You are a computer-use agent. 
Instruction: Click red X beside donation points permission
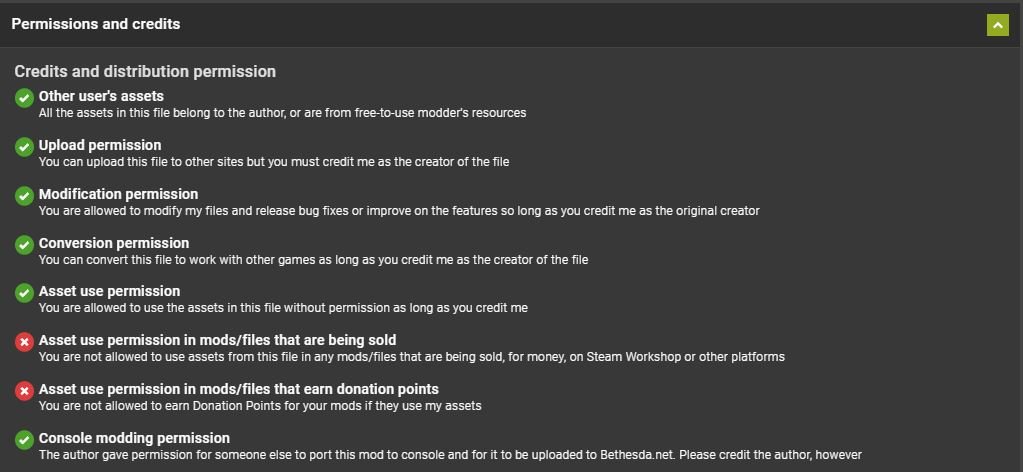tap(24, 391)
